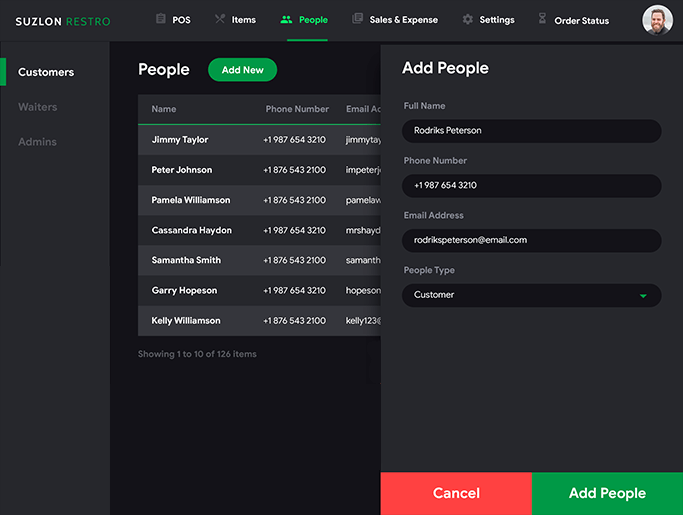Open the Items tab
683x515 pixels.
(243, 20)
